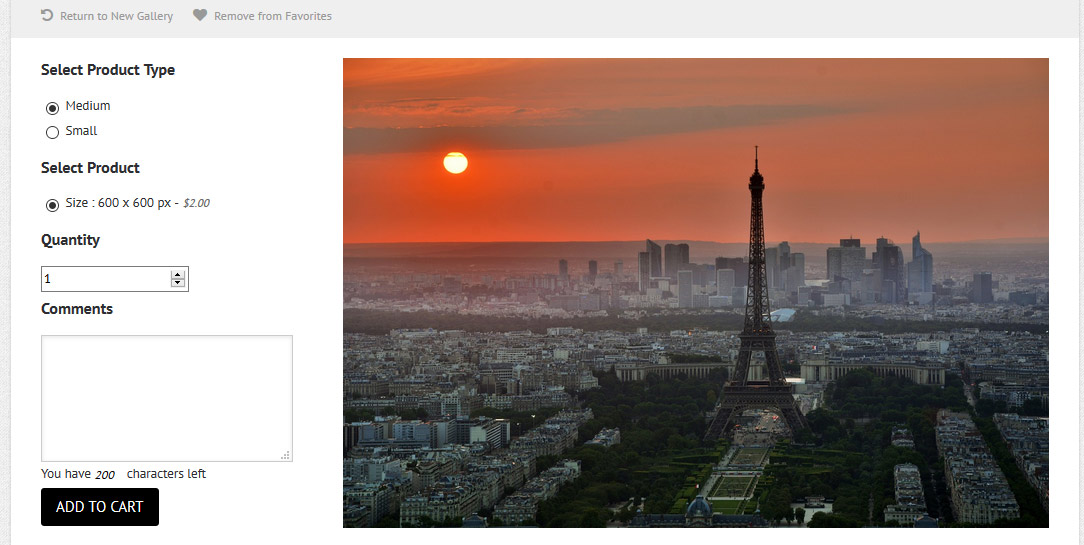The image size is (1084, 545).
Task: Select the Small product type radio
Action: click(x=53, y=133)
